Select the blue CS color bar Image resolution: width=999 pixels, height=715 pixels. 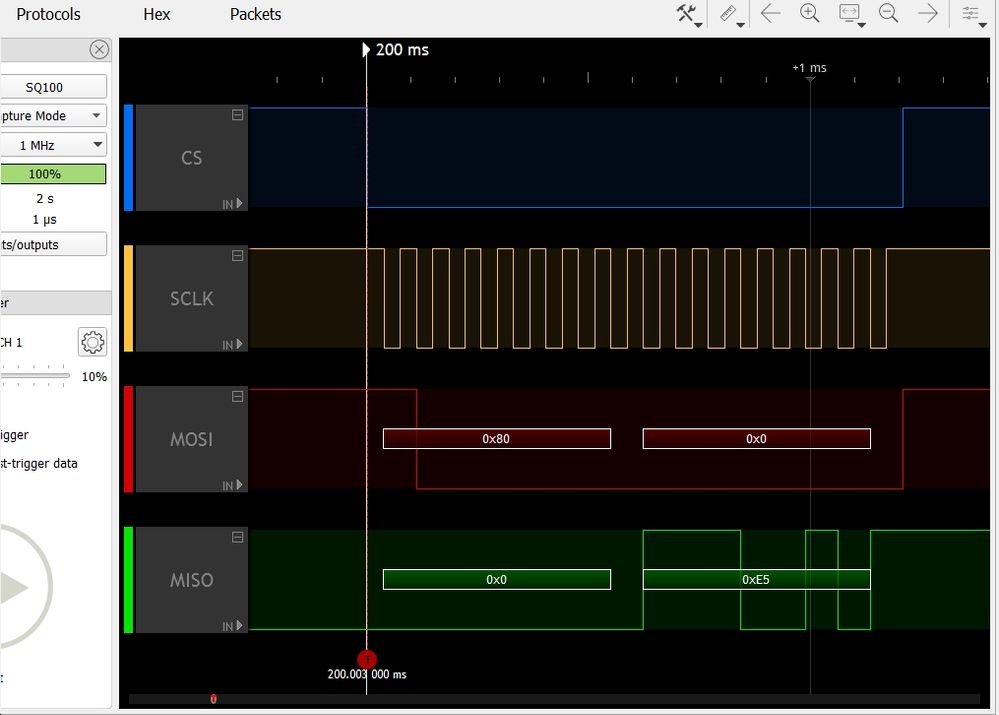pyautogui.click(x=128, y=157)
